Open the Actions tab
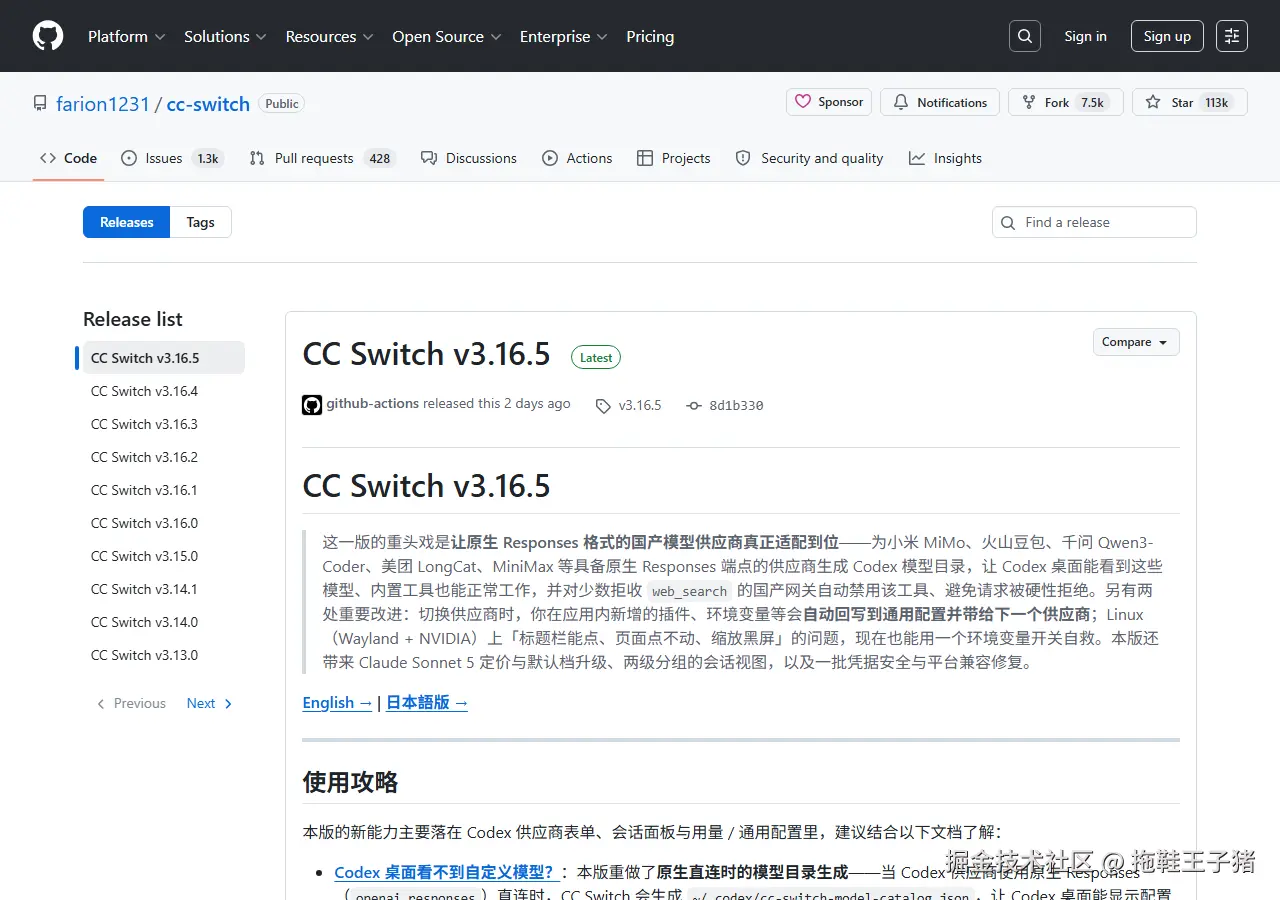The height and width of the screenshot is (900, 1280). [x=577, y=158]
